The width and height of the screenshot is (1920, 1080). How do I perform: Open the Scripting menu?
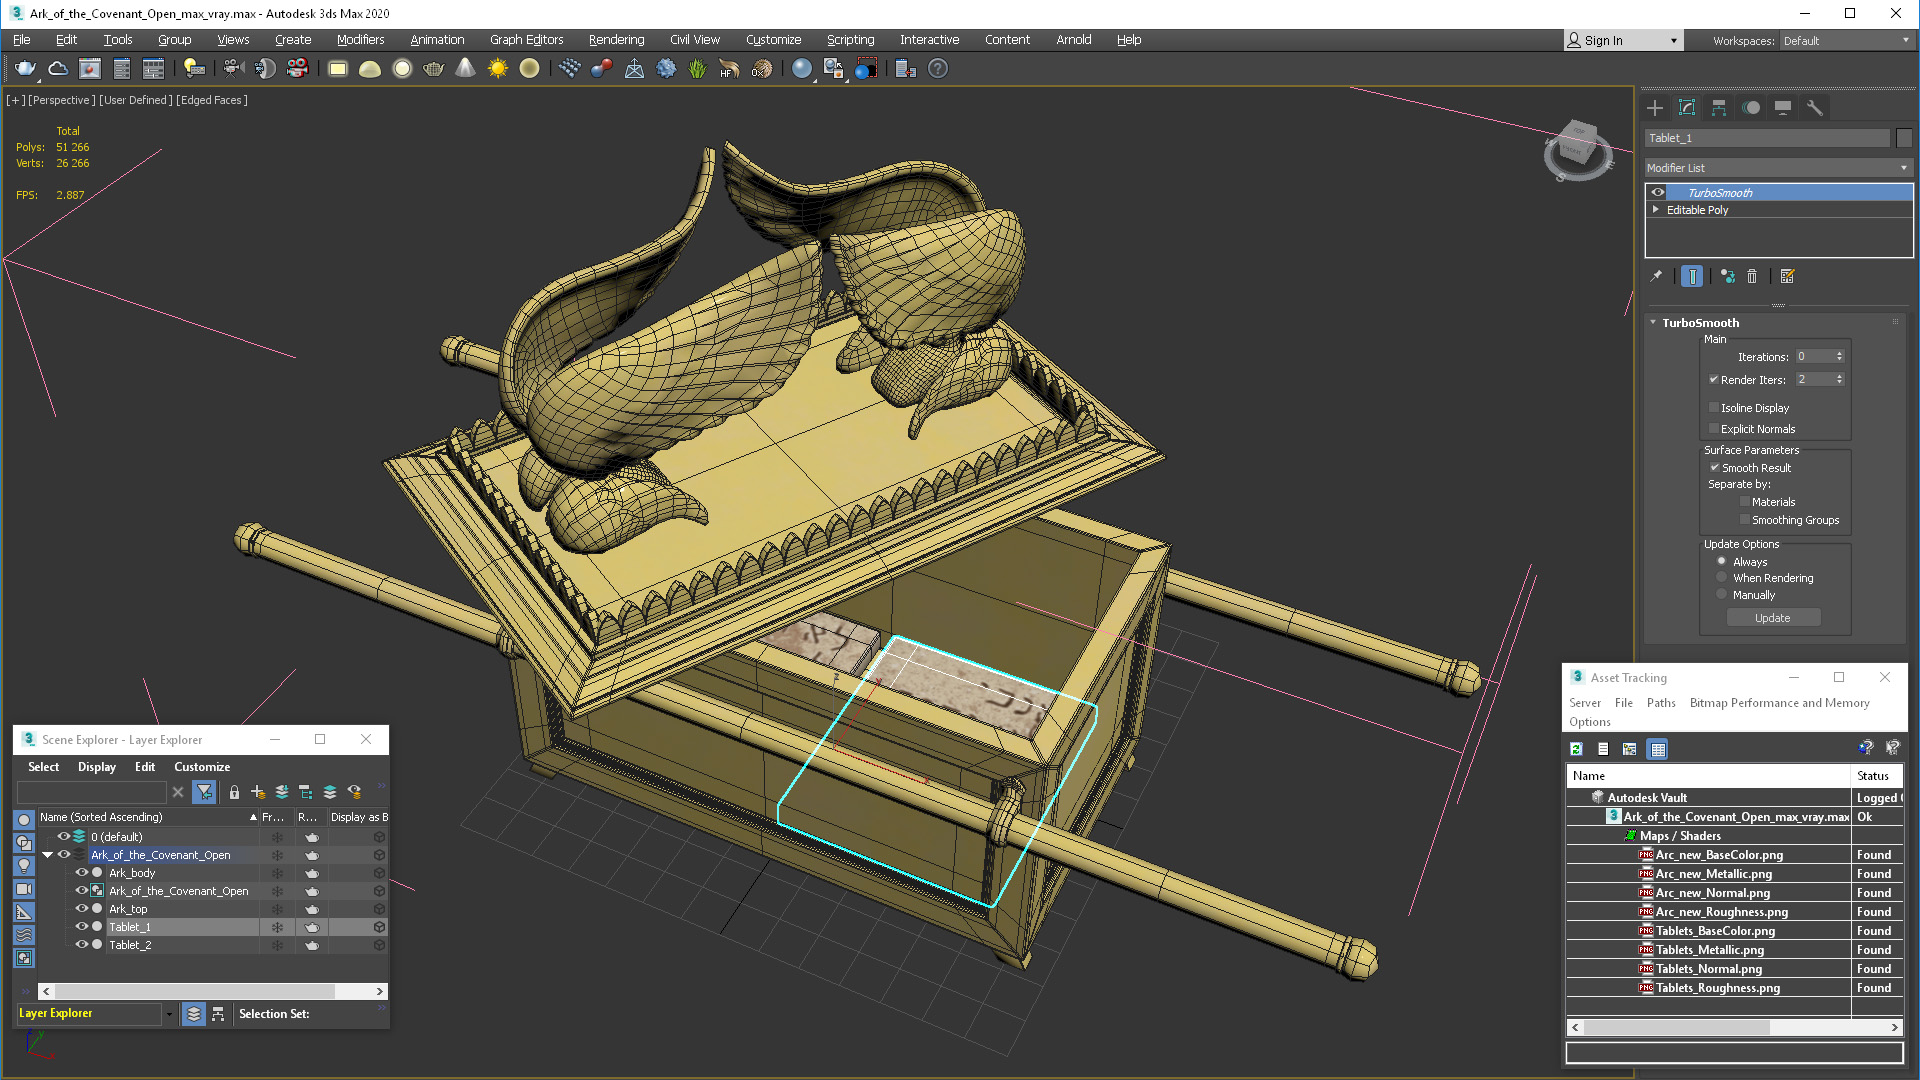tap(850, 40)
